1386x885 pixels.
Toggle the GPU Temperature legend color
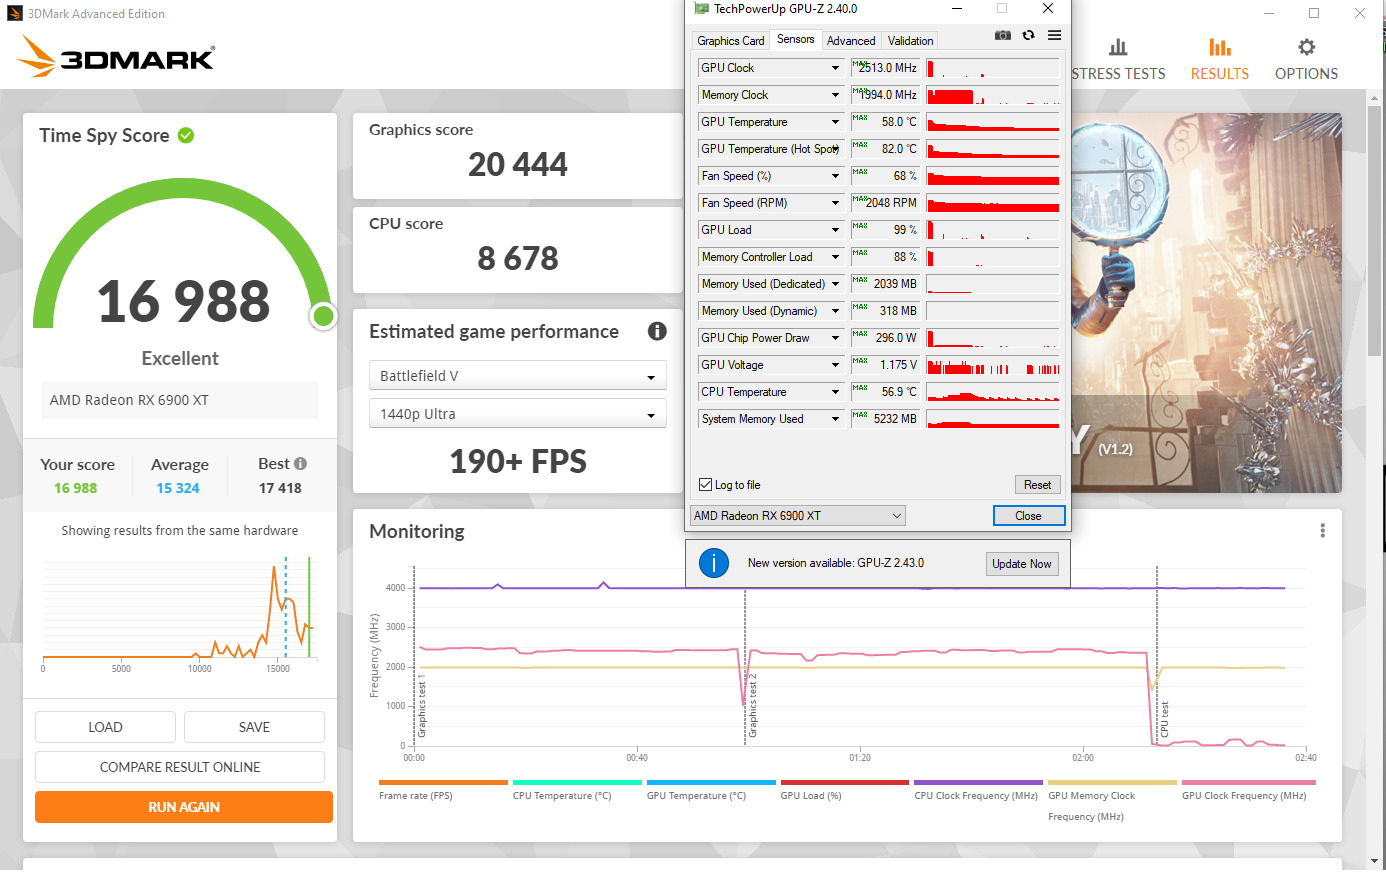711,782
